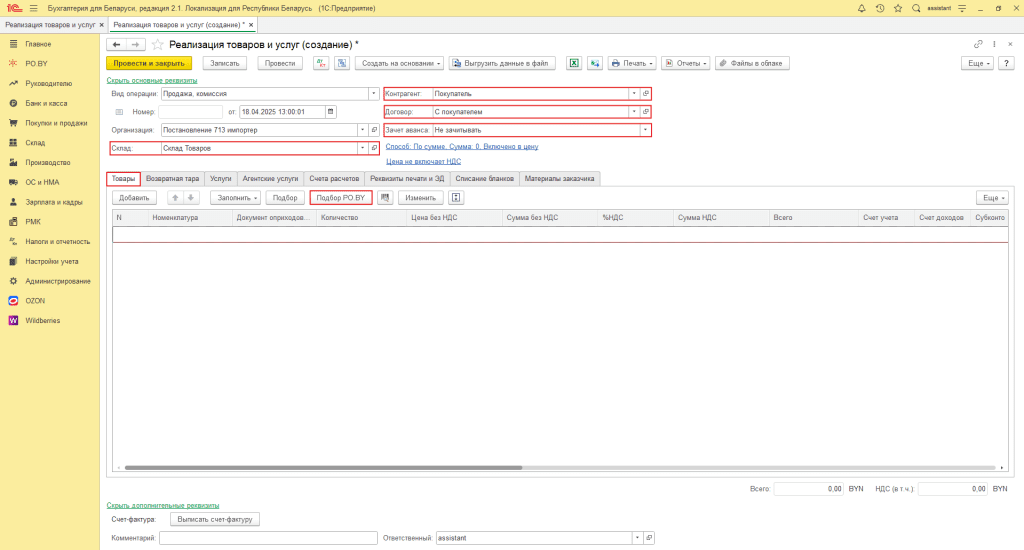The image size is (1024, 550).
Task: Open notifications bell icon
Action: pyautogui.click(x=861, y=8)
